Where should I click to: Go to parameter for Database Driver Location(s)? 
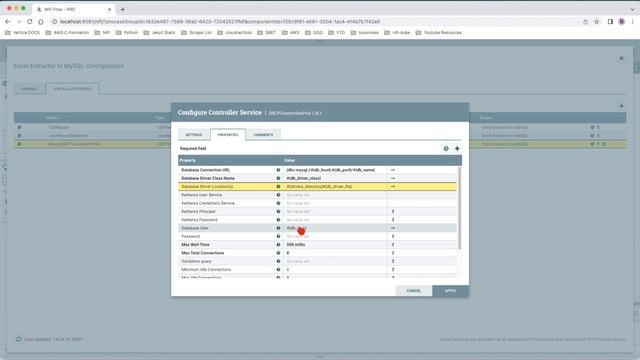coord(393,187)
